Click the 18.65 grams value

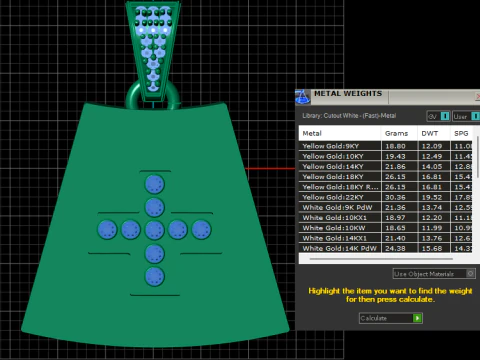click(x=395, y=228)
